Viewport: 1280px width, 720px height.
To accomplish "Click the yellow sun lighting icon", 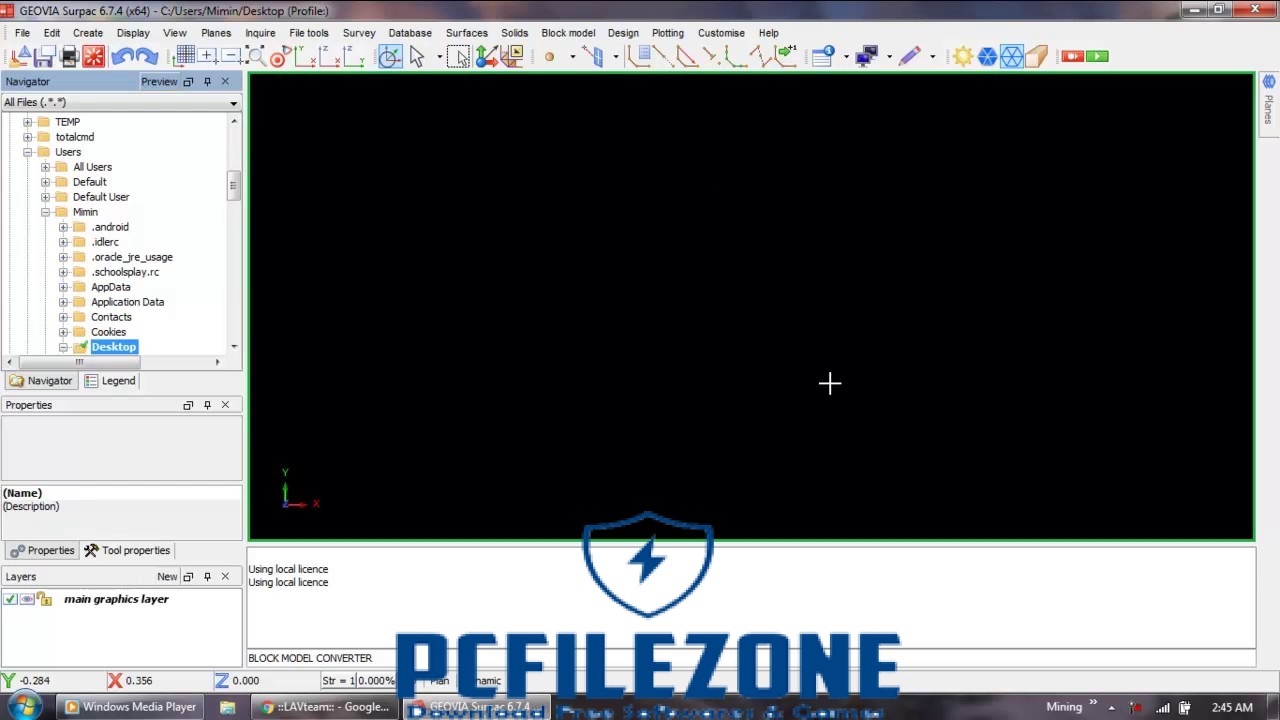I will pos(962,57).
